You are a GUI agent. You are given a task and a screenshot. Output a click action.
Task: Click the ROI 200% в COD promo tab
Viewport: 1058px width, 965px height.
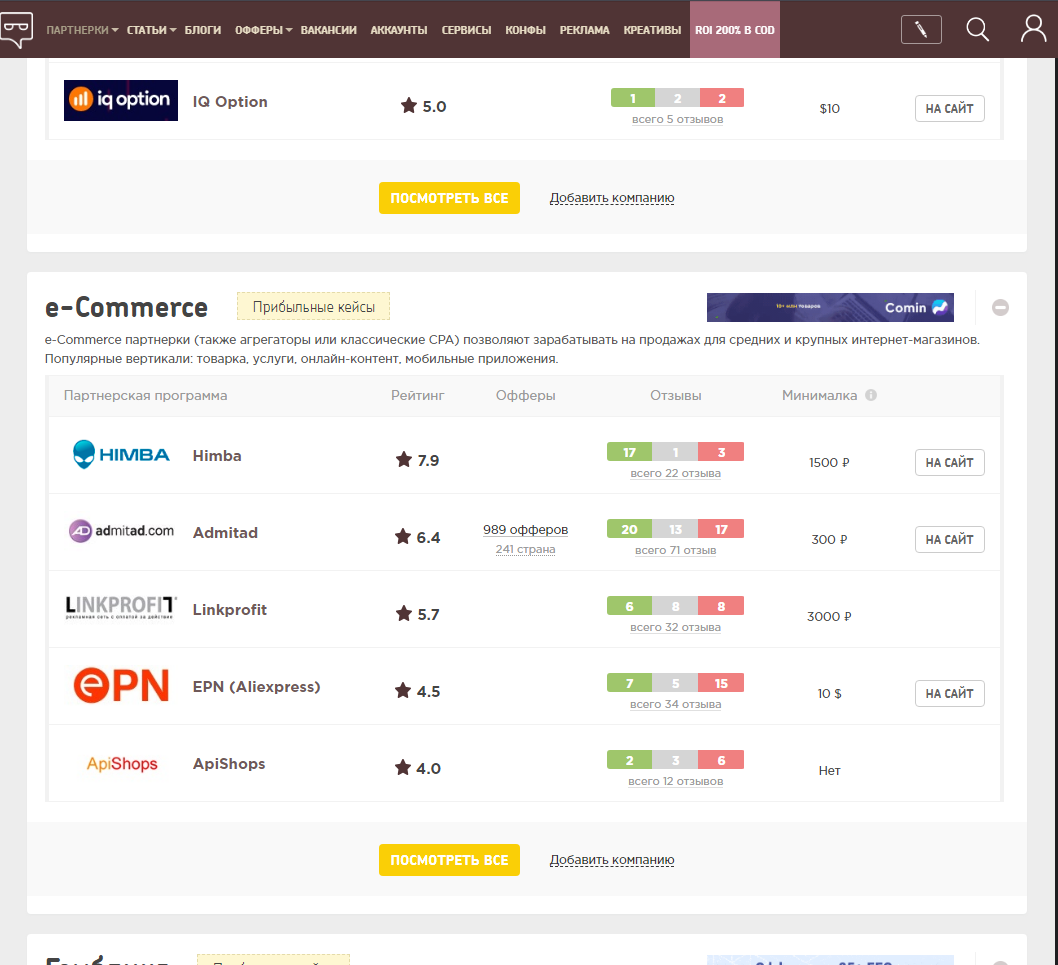tap(735, 30)
